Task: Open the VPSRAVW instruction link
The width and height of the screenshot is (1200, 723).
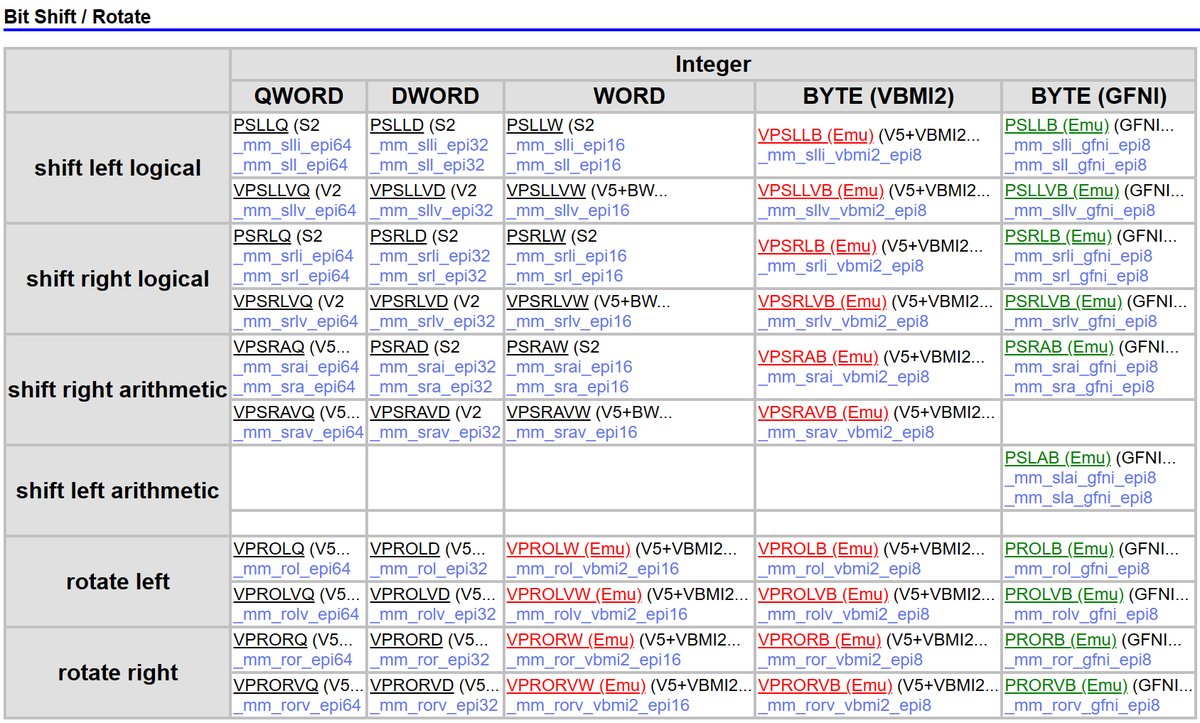Action: [549, 413]
